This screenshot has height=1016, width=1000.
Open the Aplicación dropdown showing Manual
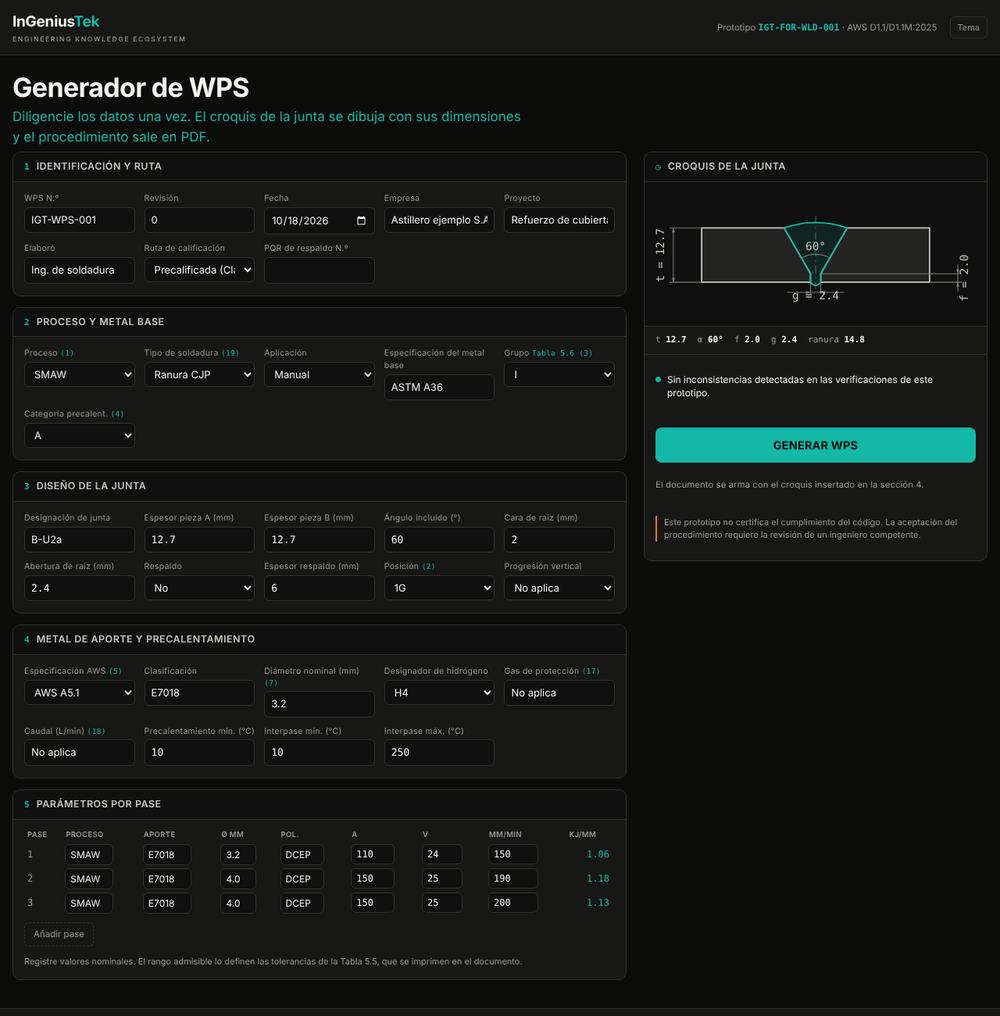pos(319,375)
